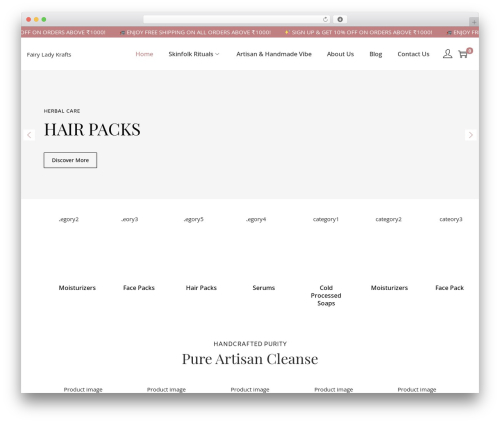Open the Home menu item
The image size is (500, 423).
144,54
